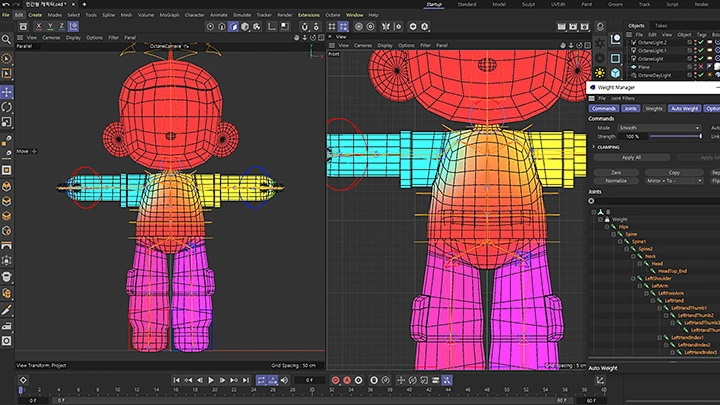Toggle loop playback mode icon
The height and width of the screenshot is (405, 720).
pos(261,380)
